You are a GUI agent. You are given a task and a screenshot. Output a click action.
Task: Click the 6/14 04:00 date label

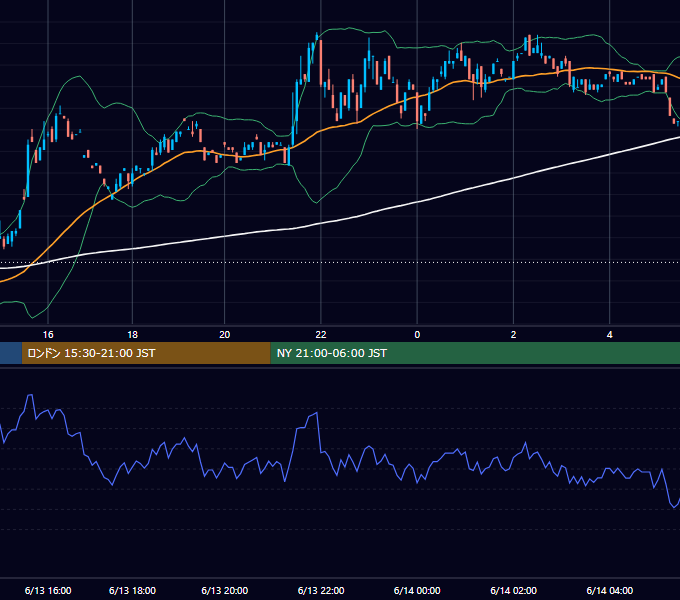(610, 590)
